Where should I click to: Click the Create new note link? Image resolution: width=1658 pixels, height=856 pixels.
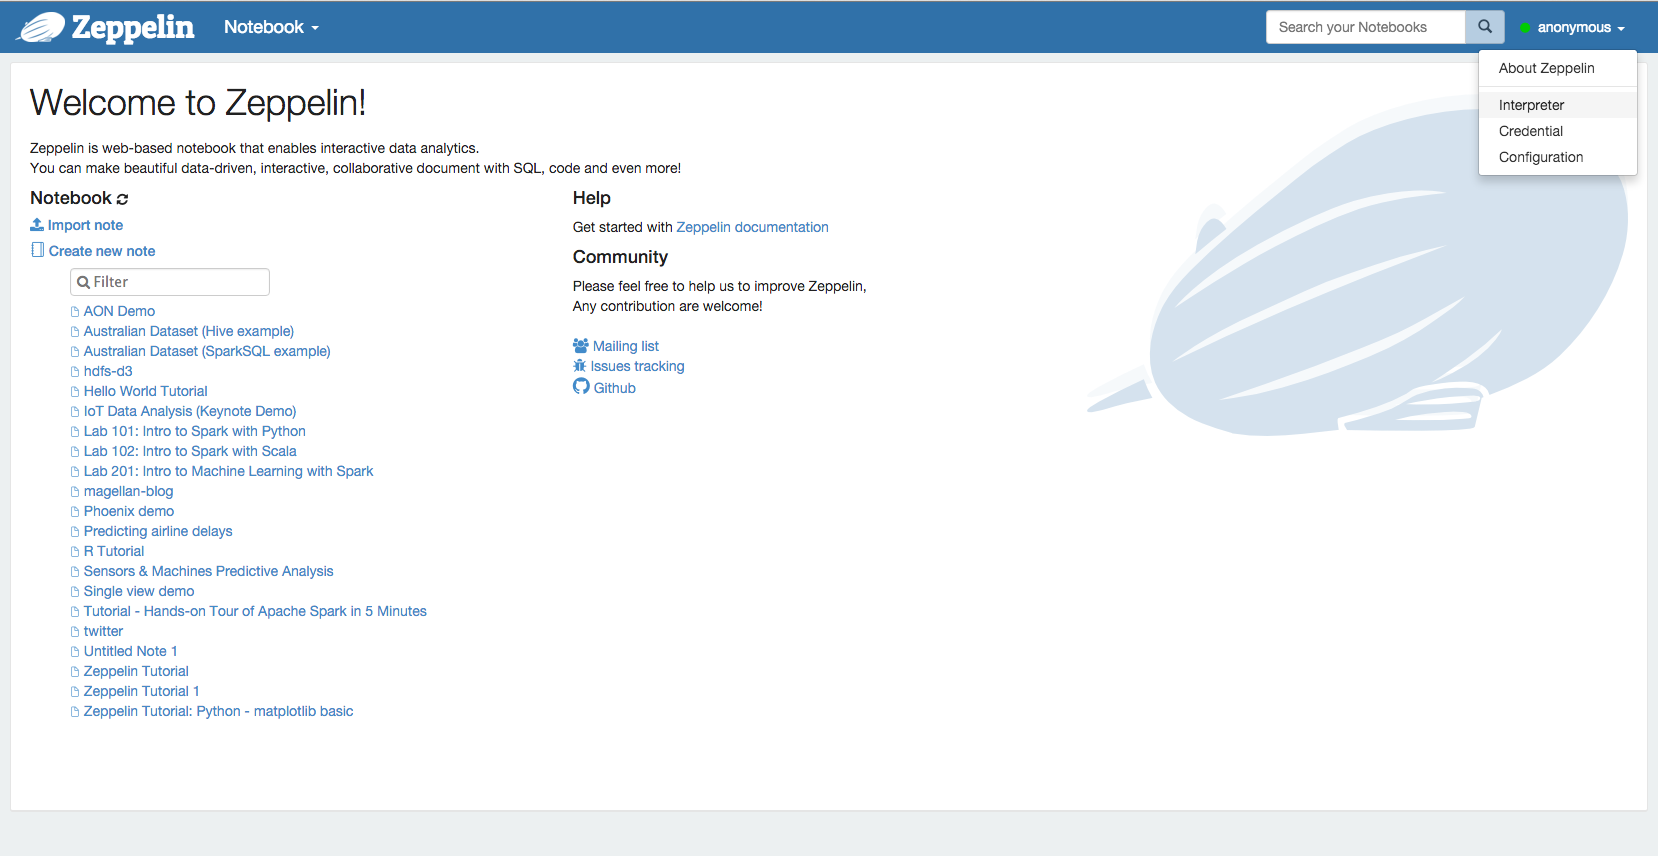click(102, 251)
